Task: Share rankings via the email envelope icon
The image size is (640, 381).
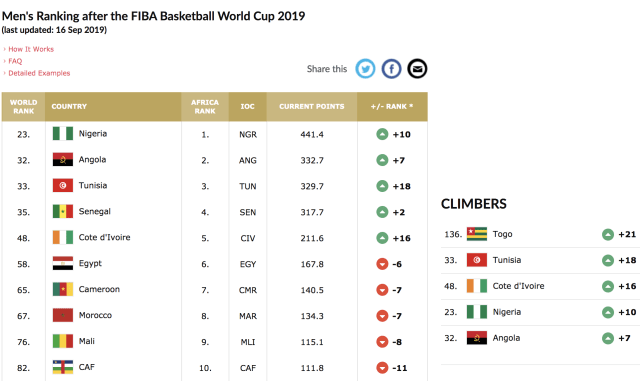Action: click(x=417, y=69)
